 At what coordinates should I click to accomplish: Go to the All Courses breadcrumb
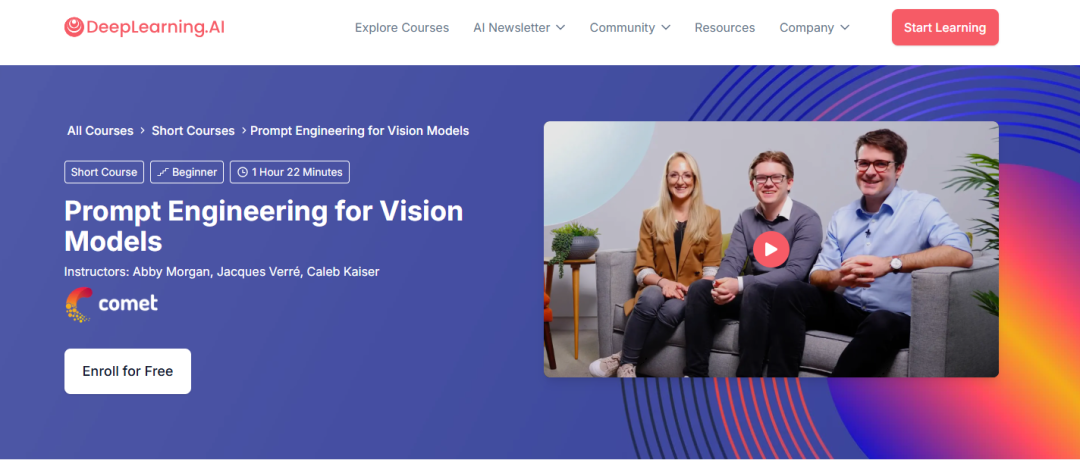[x=101, y=131]
